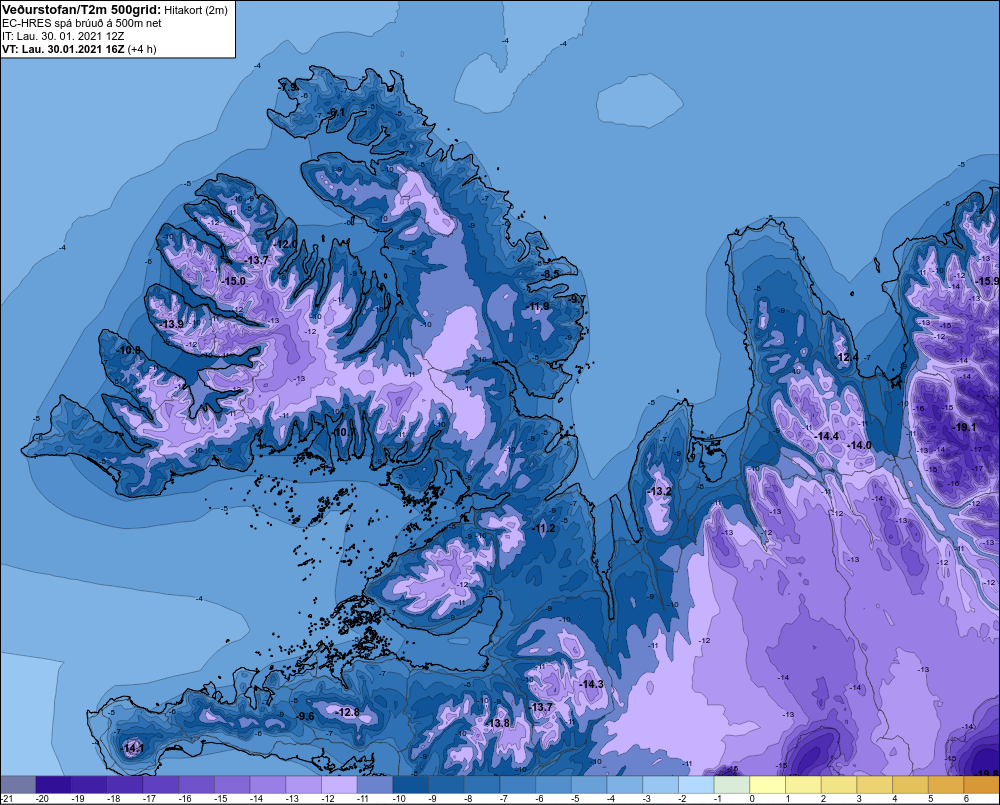The image size is (1000, 805).
Task: Click the -10.1 temperature label
Action: click(x=342, y=432)
